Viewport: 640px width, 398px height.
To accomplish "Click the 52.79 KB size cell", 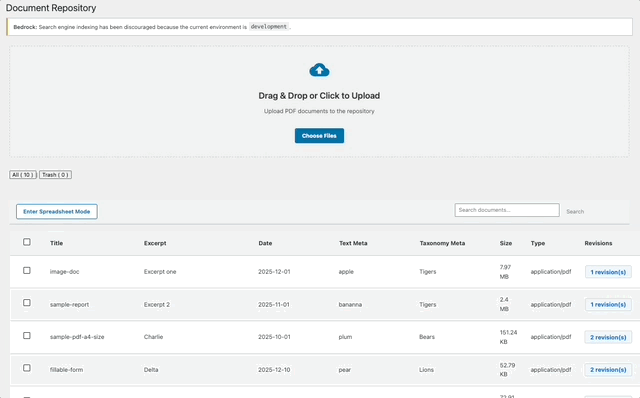I will click(x=507, y=370).
